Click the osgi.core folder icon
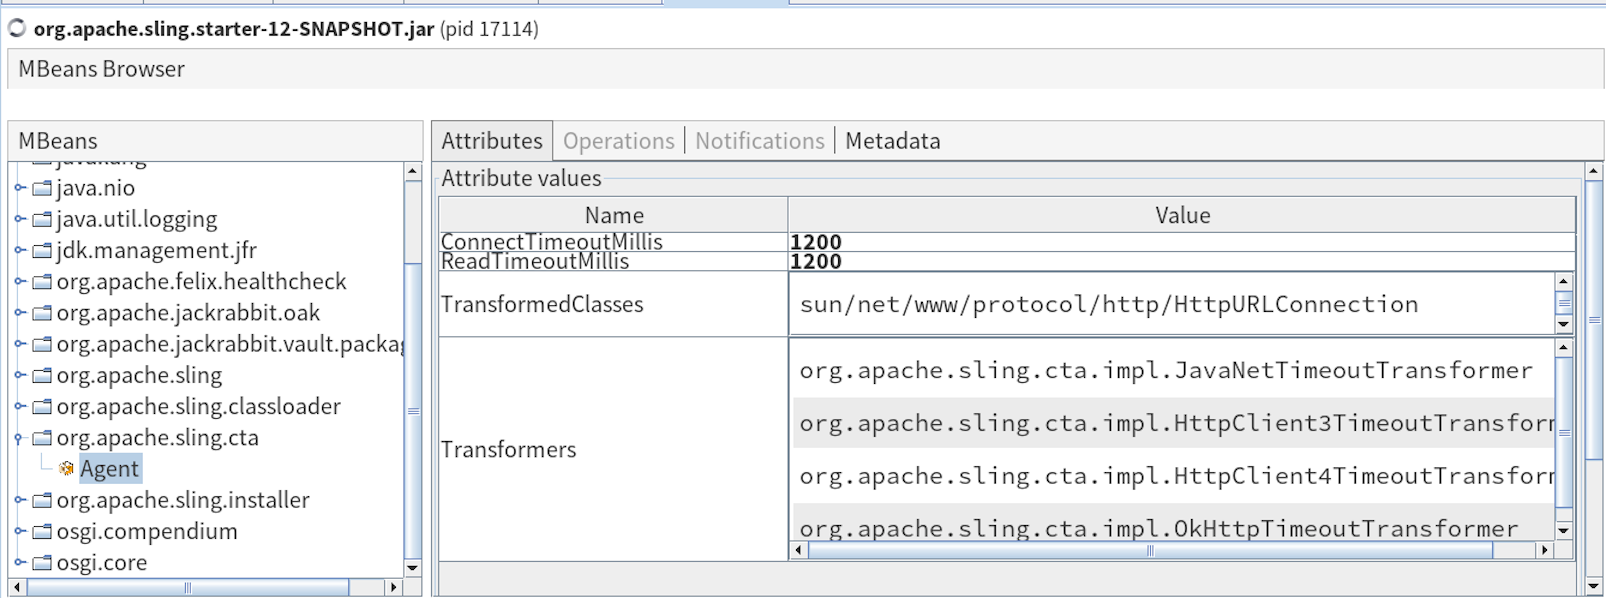This screenshot has height=598, width=1606. pos(42,563)
